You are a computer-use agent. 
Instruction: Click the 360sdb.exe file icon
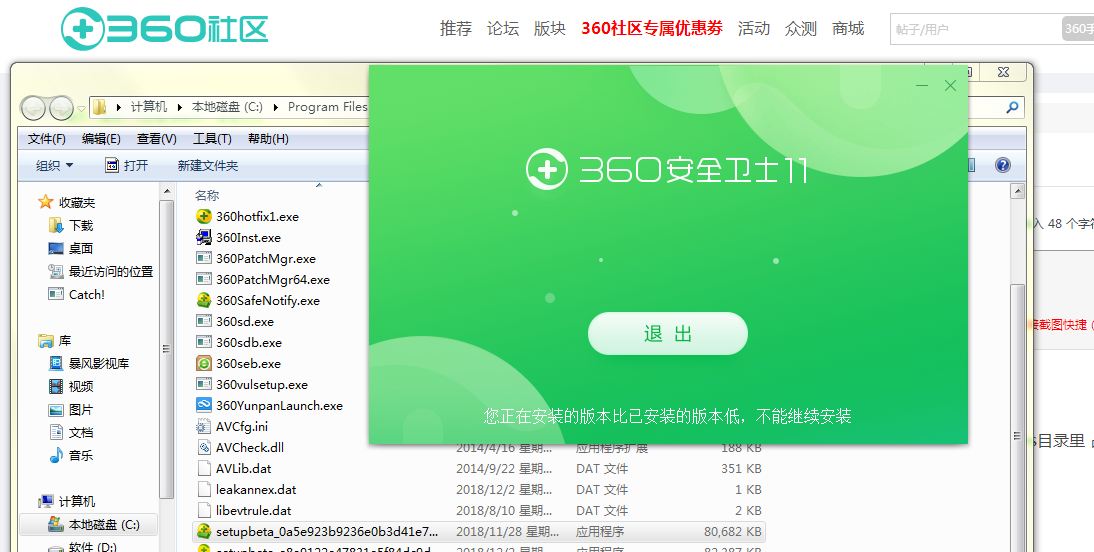click(x=204, y=342)
